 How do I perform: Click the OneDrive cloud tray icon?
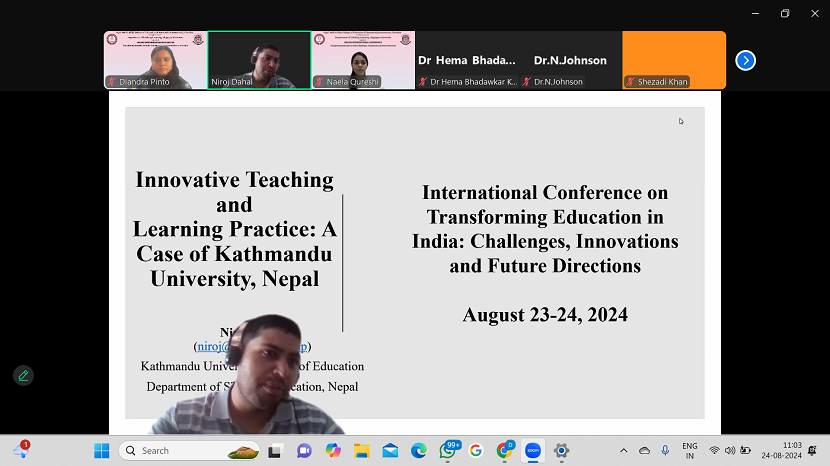(644, 451)
